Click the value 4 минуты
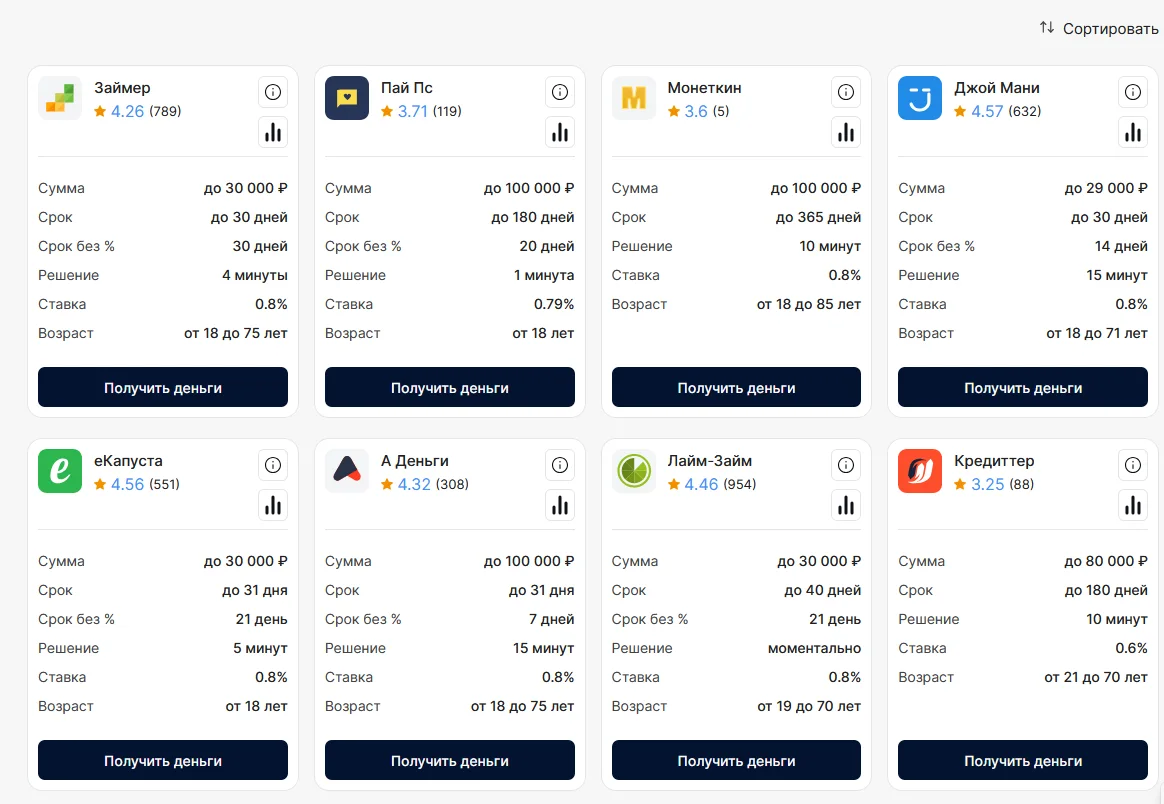Screen dimensions: 1164x804 tap(255, 275)
